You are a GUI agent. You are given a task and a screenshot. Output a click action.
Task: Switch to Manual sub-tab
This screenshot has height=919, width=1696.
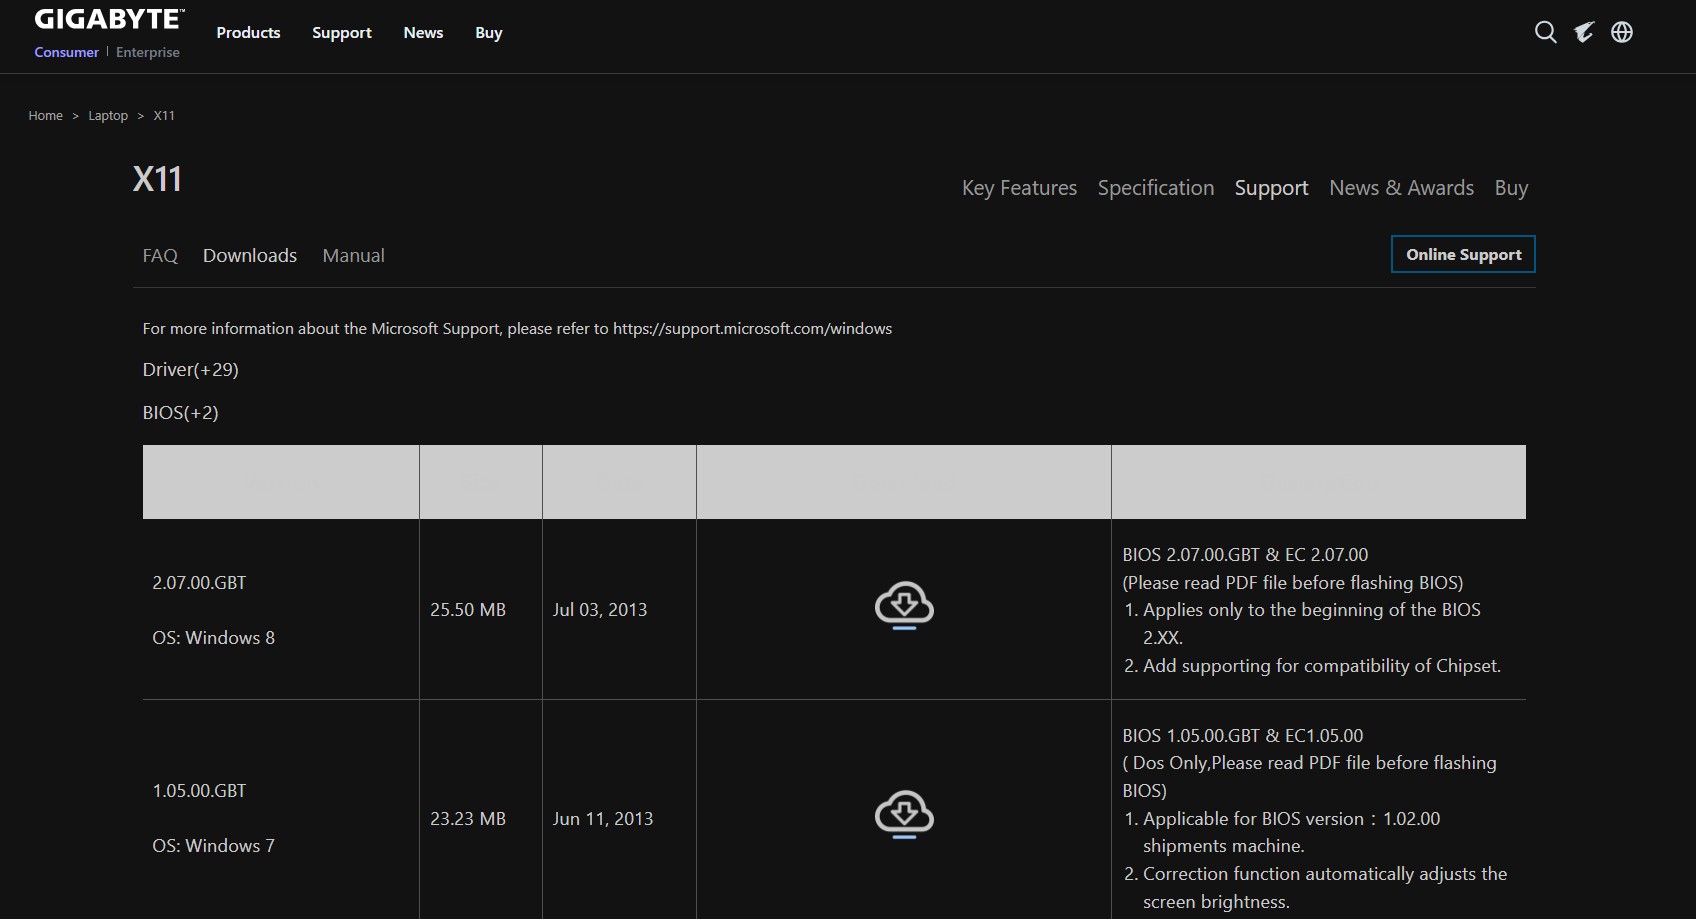353,256
